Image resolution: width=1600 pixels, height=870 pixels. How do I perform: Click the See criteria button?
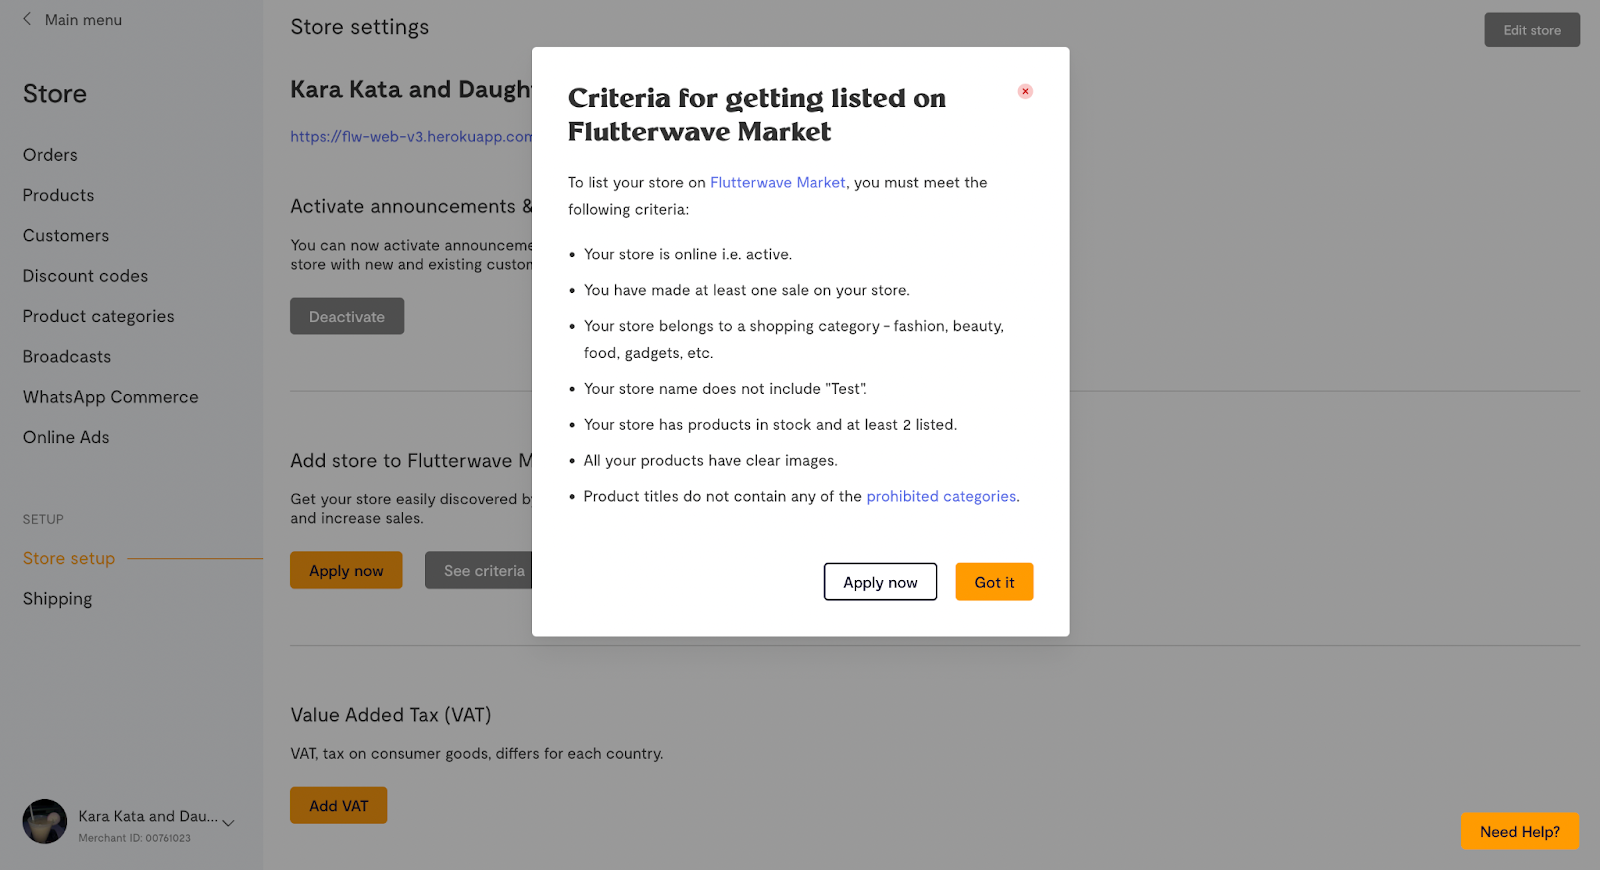coord(480,570)
